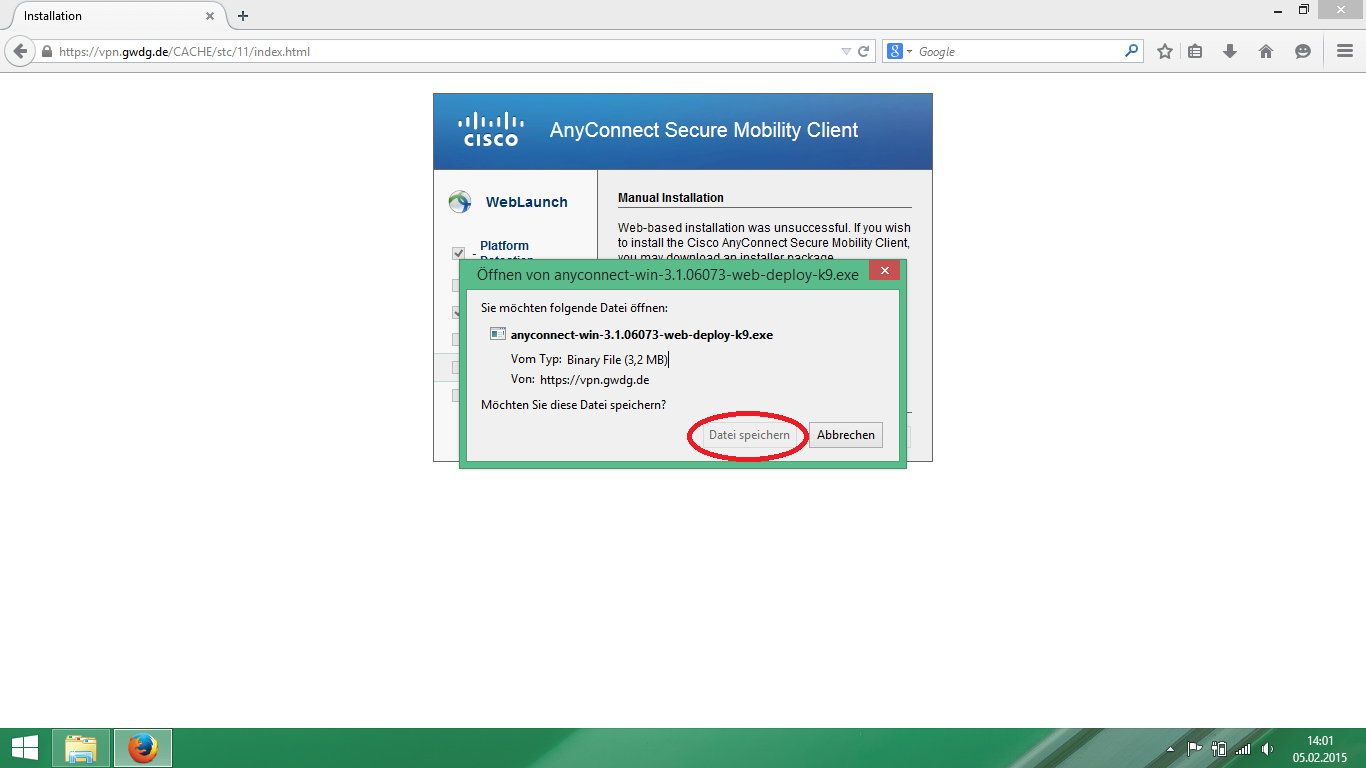Click the padlock site identity icon
This screenshot has height=768, width=1366.
46,51
